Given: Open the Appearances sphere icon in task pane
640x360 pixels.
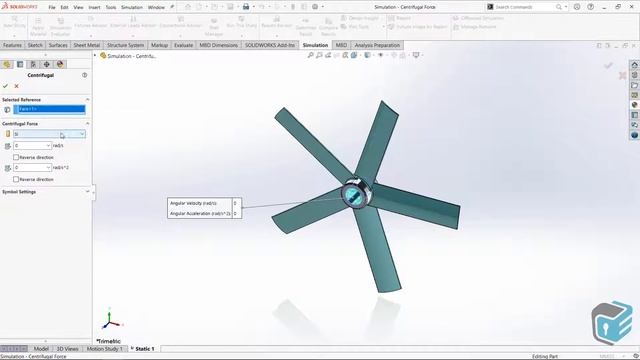Looking at the screenshot, I should pyautogui.click(x=634, y=105).
